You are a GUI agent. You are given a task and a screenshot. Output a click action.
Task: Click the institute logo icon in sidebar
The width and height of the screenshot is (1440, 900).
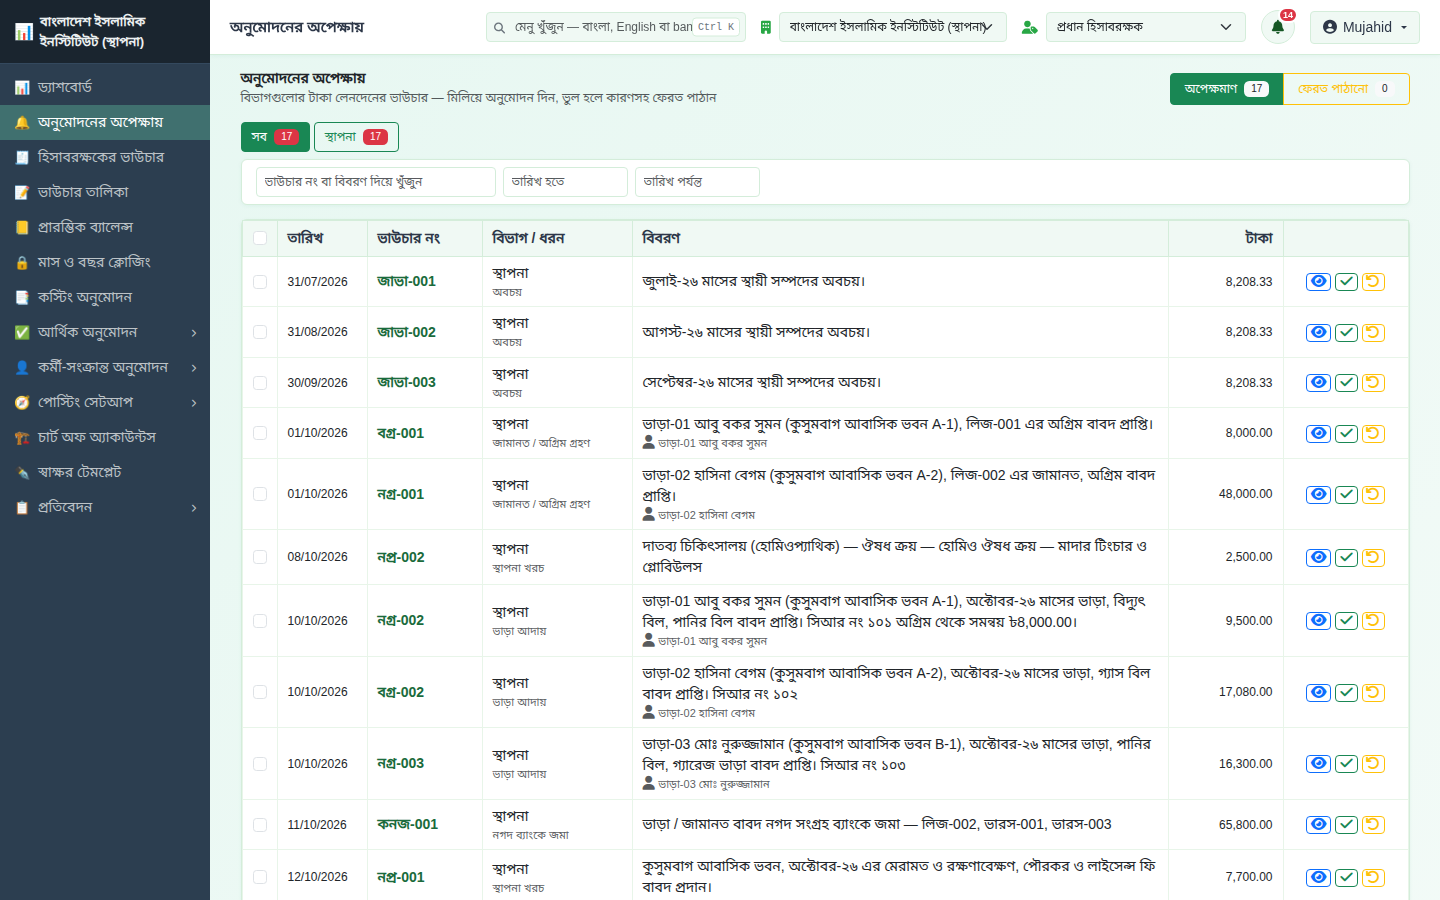(x=23, y=32)
